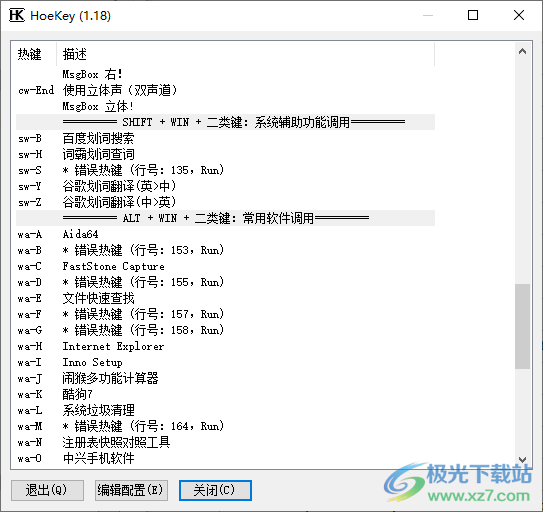Select the sw-Y 谷歌划词翻译(英>中) row
This screenshot has height=512, width=543.
point(225,186)
